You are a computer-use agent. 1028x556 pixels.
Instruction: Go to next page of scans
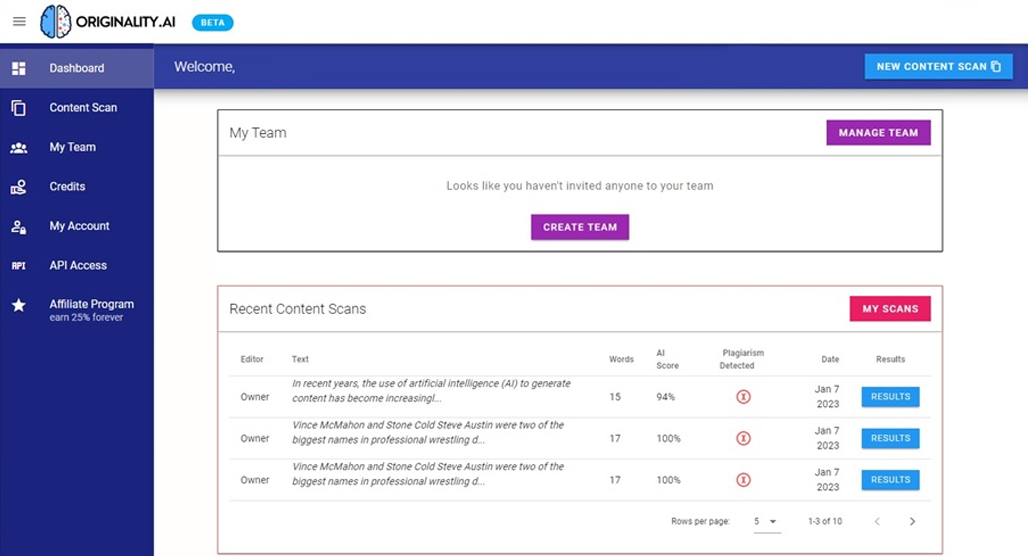click(912, 521)
